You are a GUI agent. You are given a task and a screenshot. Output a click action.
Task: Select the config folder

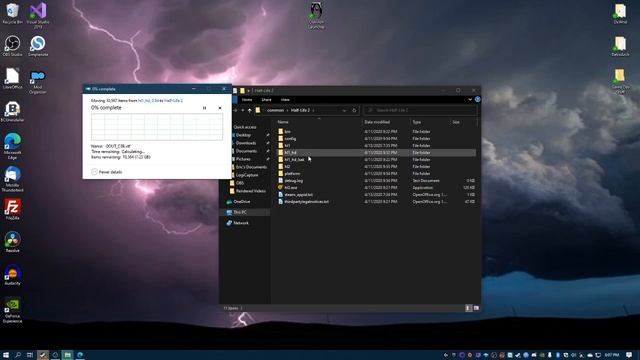[x=290, y=139]
